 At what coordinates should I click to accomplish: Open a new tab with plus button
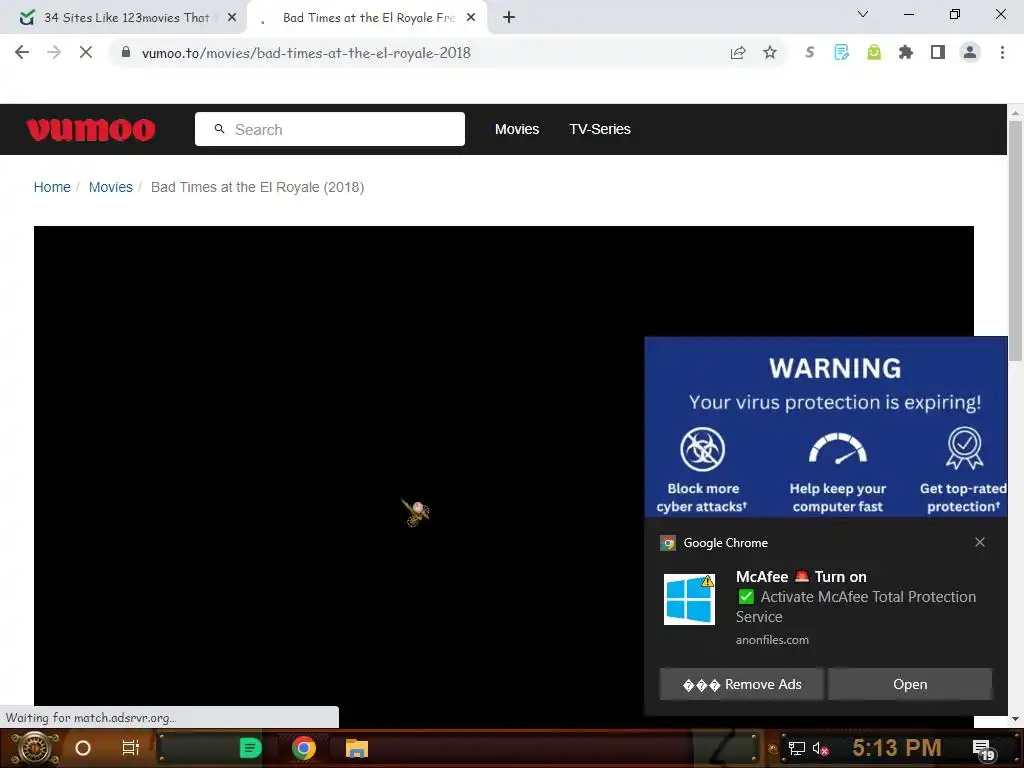(x=509, y=18)
